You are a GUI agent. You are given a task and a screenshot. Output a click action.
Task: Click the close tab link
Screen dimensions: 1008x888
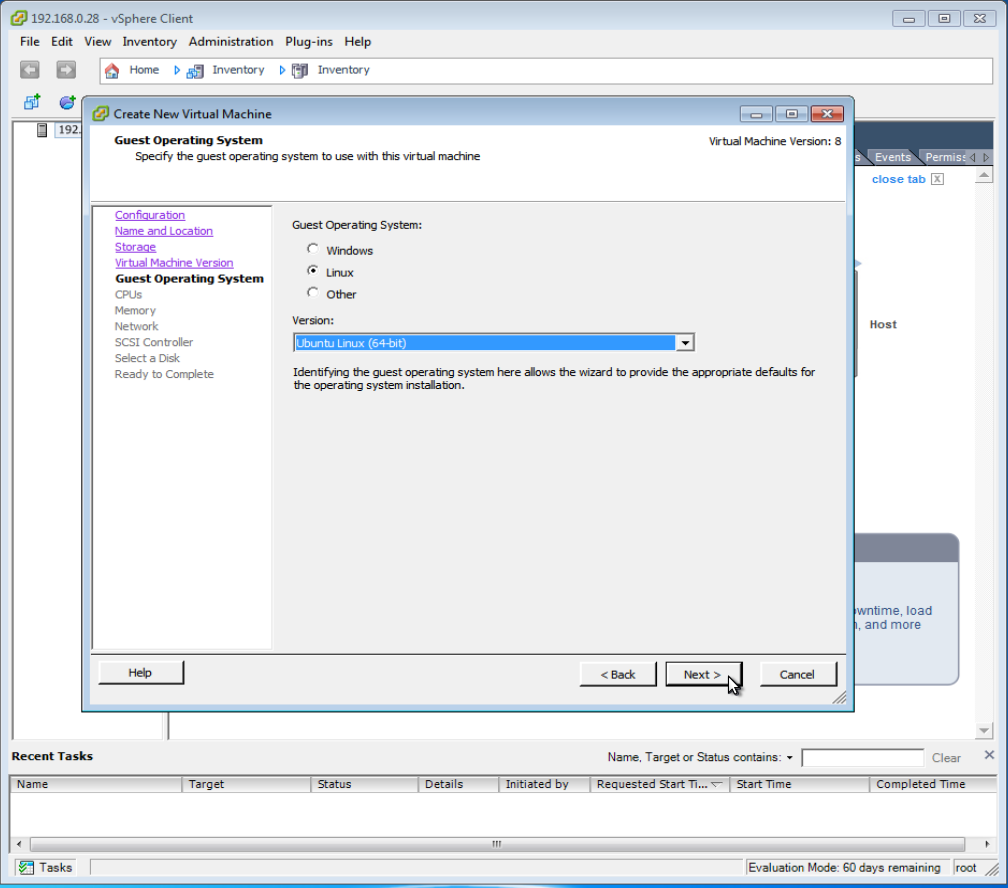898,179
